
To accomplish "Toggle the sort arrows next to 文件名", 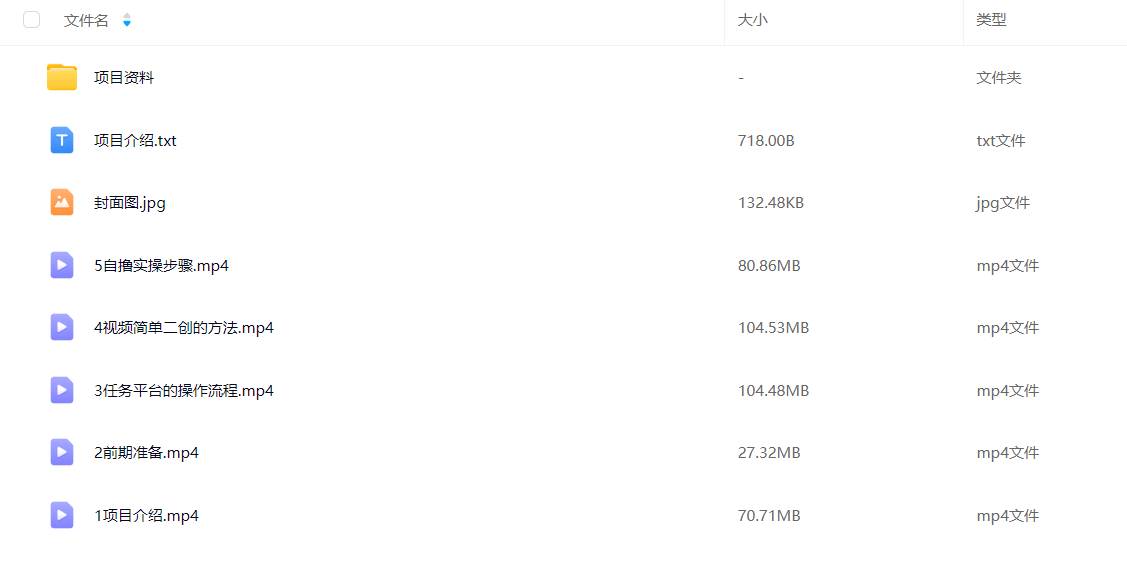I will 127,20.
